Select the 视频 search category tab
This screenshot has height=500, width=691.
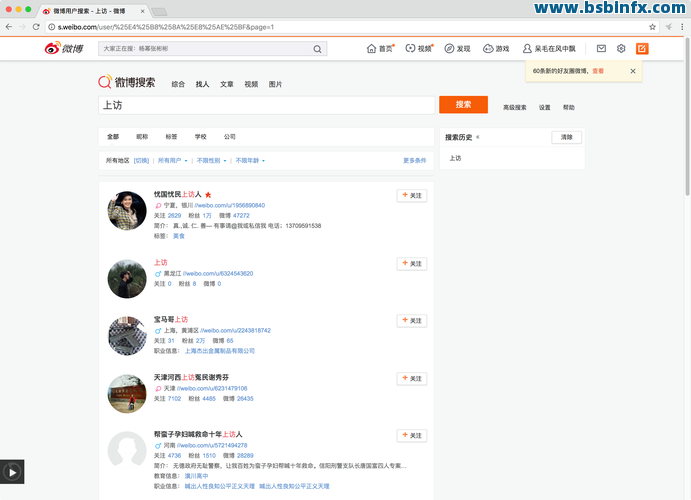coord(251,84)
